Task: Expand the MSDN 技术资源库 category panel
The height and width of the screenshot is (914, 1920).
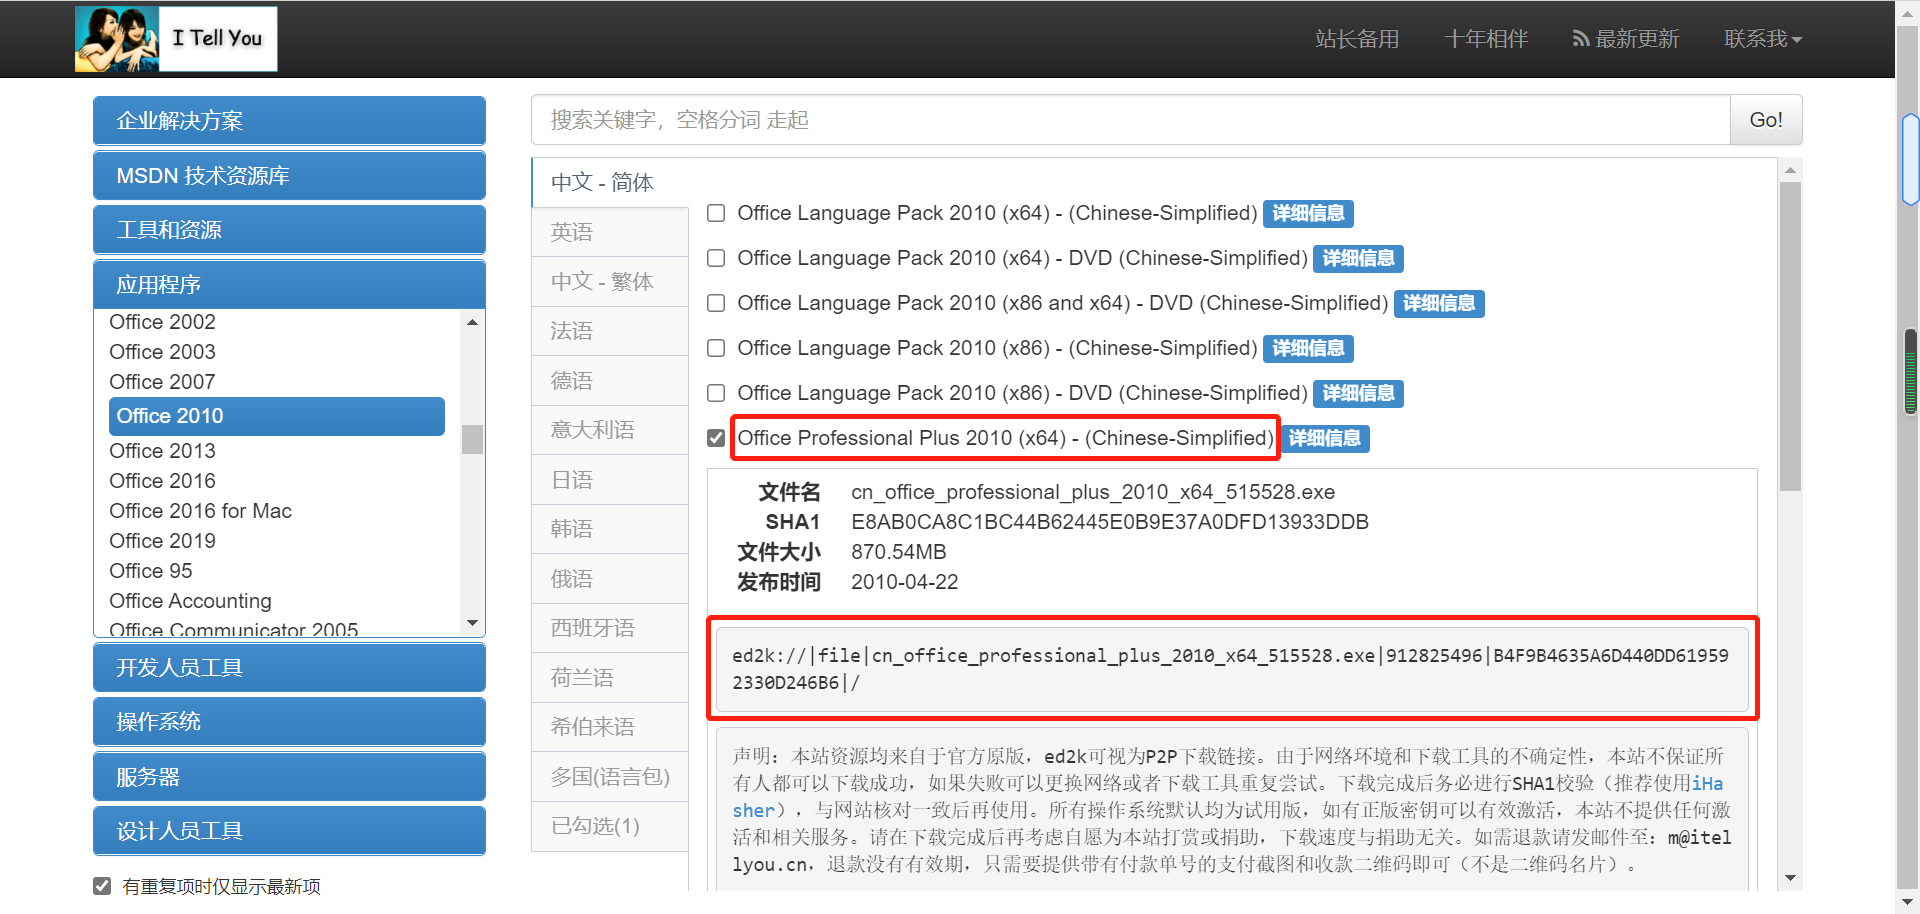Action: point(289,176)
